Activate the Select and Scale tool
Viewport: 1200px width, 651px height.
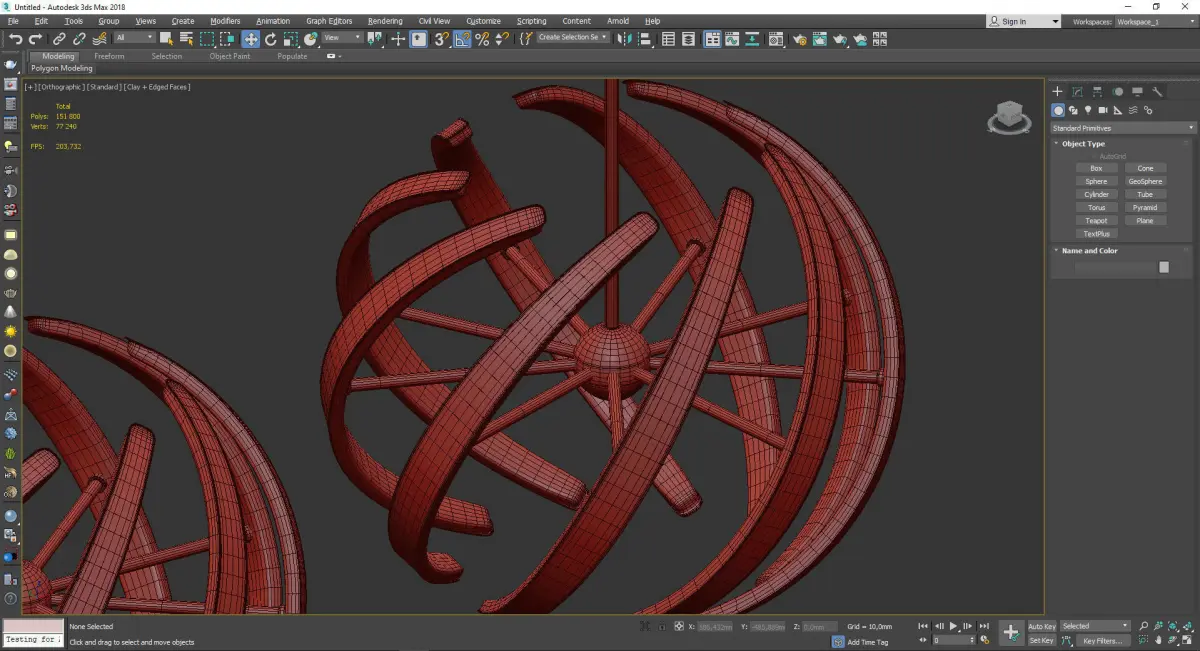tap(290, 39)
